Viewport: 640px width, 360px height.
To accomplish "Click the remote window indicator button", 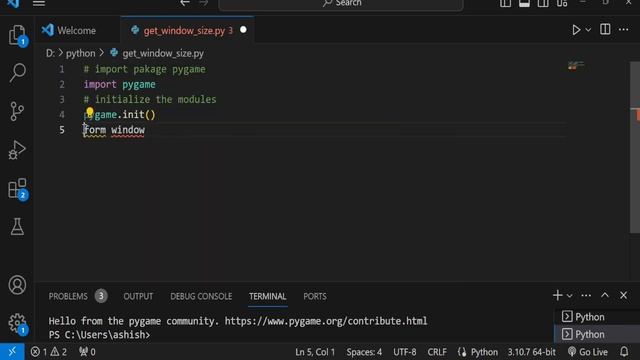I will coord(12,352).
